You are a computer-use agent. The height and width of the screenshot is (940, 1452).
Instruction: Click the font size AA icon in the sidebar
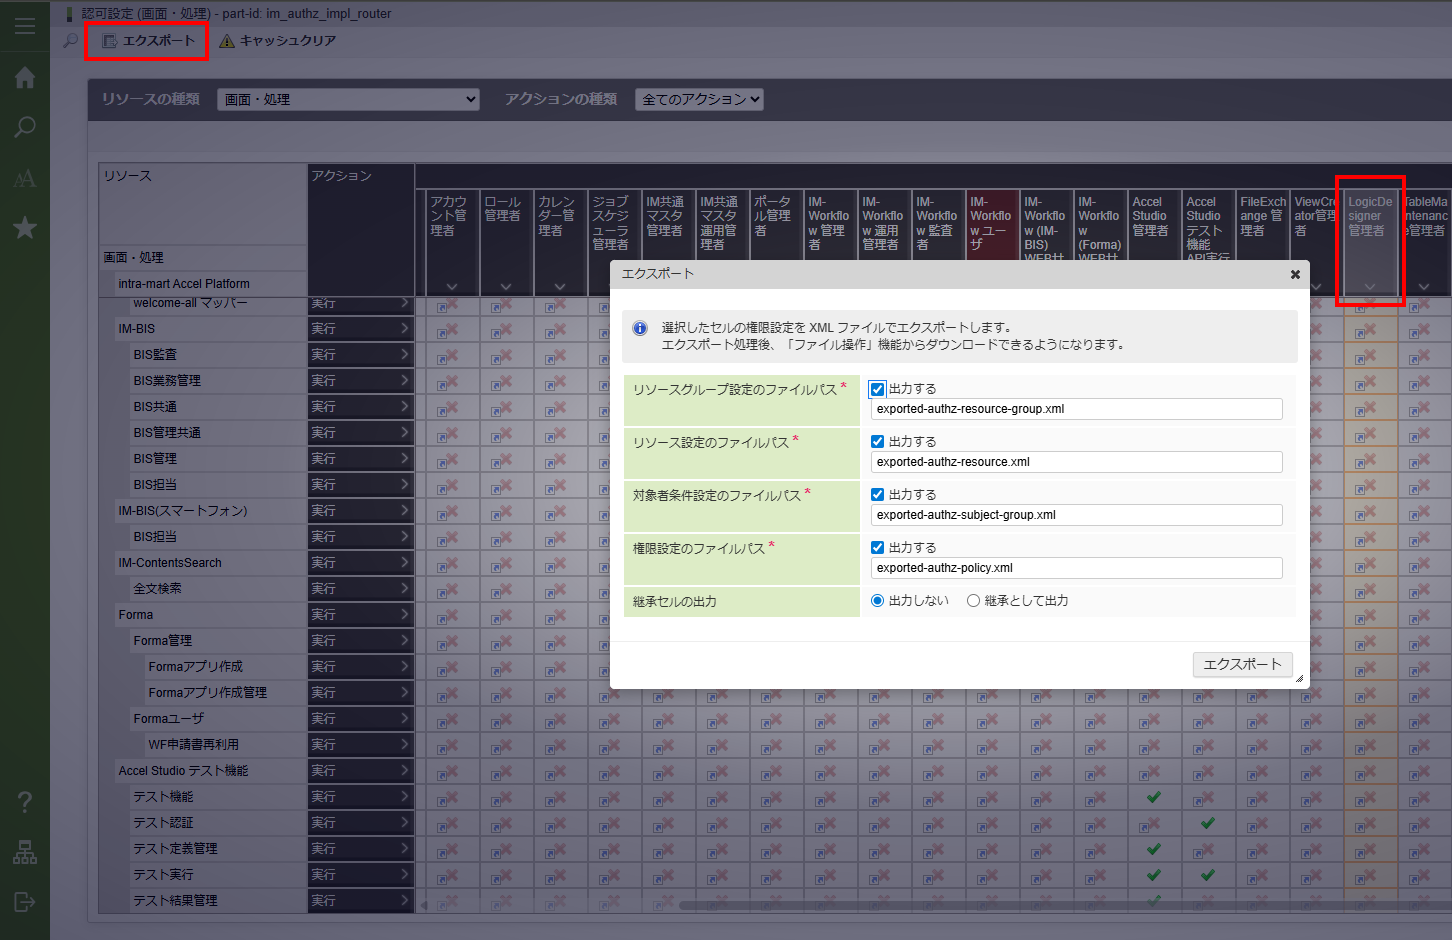[x=25, y=179]
